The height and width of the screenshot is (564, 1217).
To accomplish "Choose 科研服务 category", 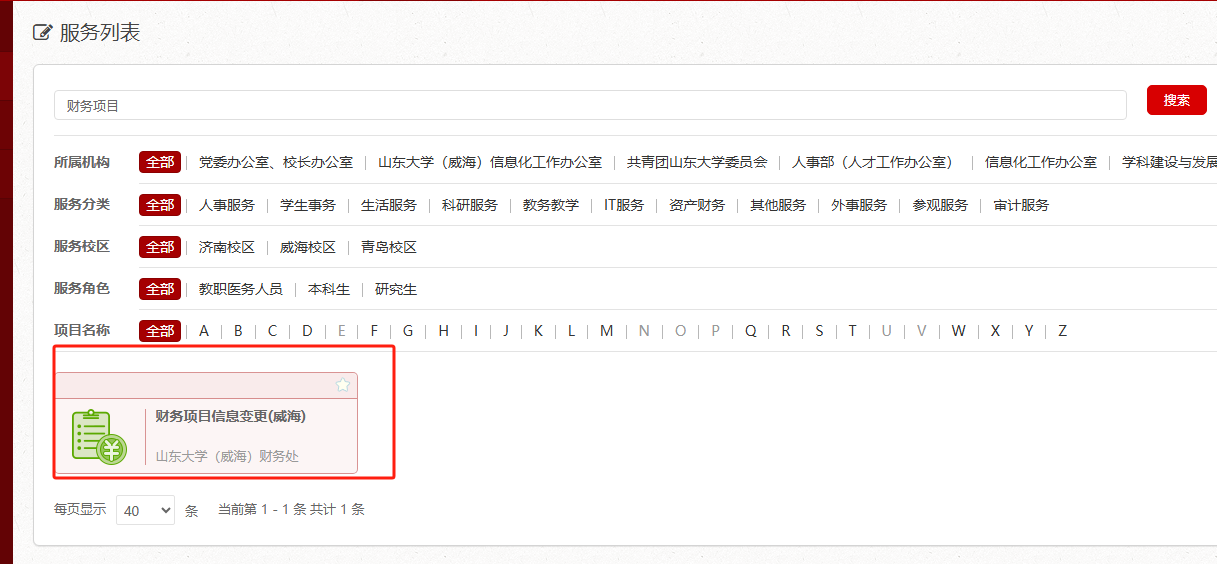I will point(470,205).
